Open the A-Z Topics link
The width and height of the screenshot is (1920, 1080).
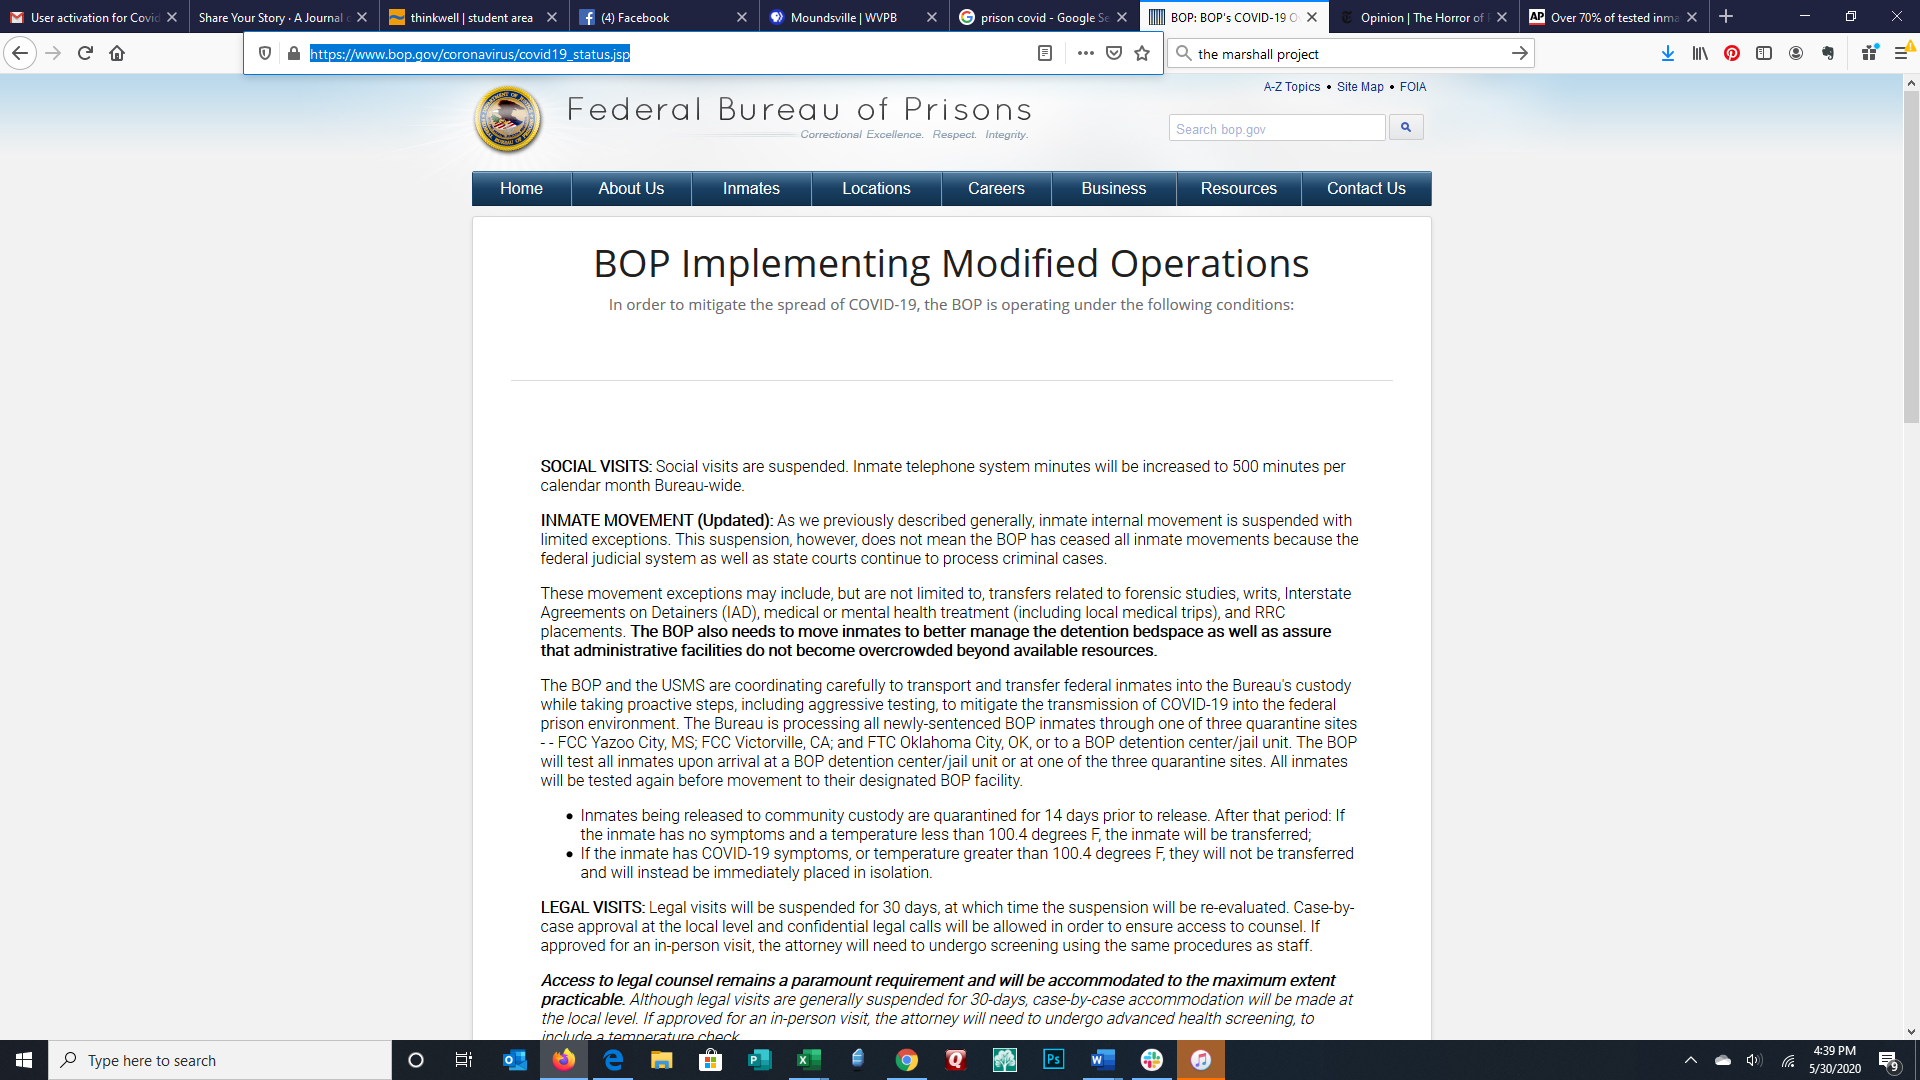[1291, 87]
